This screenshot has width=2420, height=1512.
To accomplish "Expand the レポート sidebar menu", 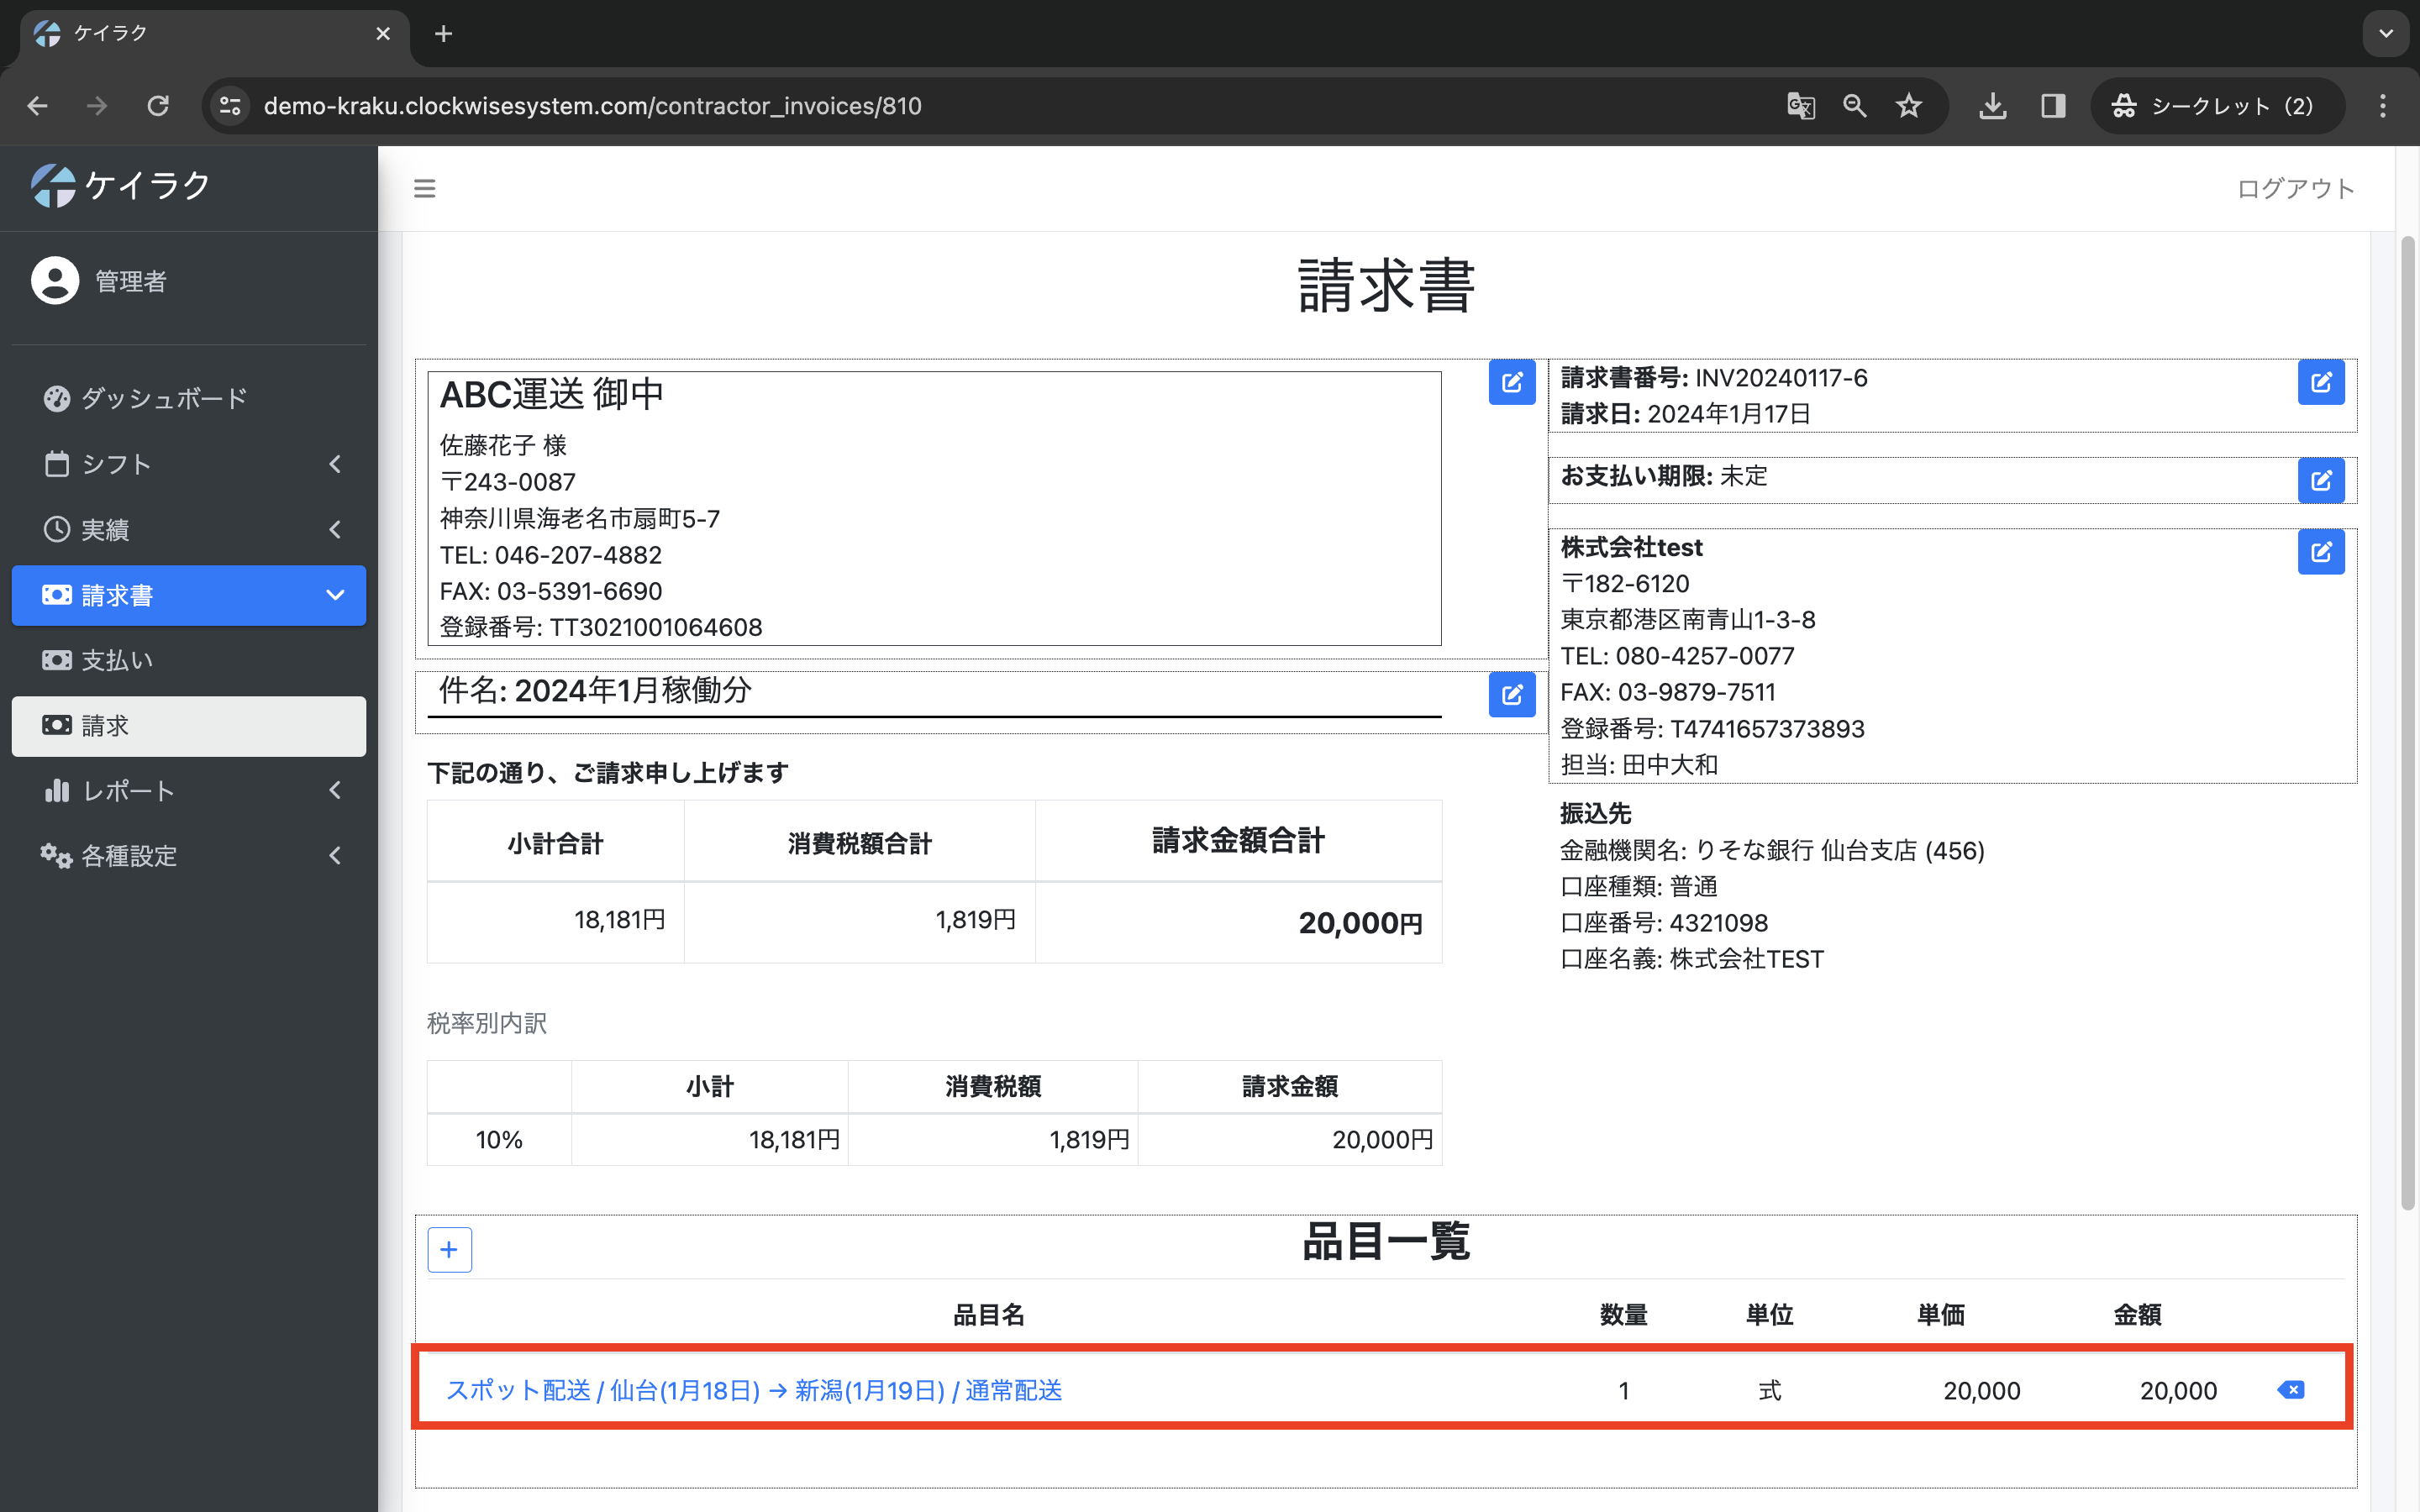I will click(189, 790).
